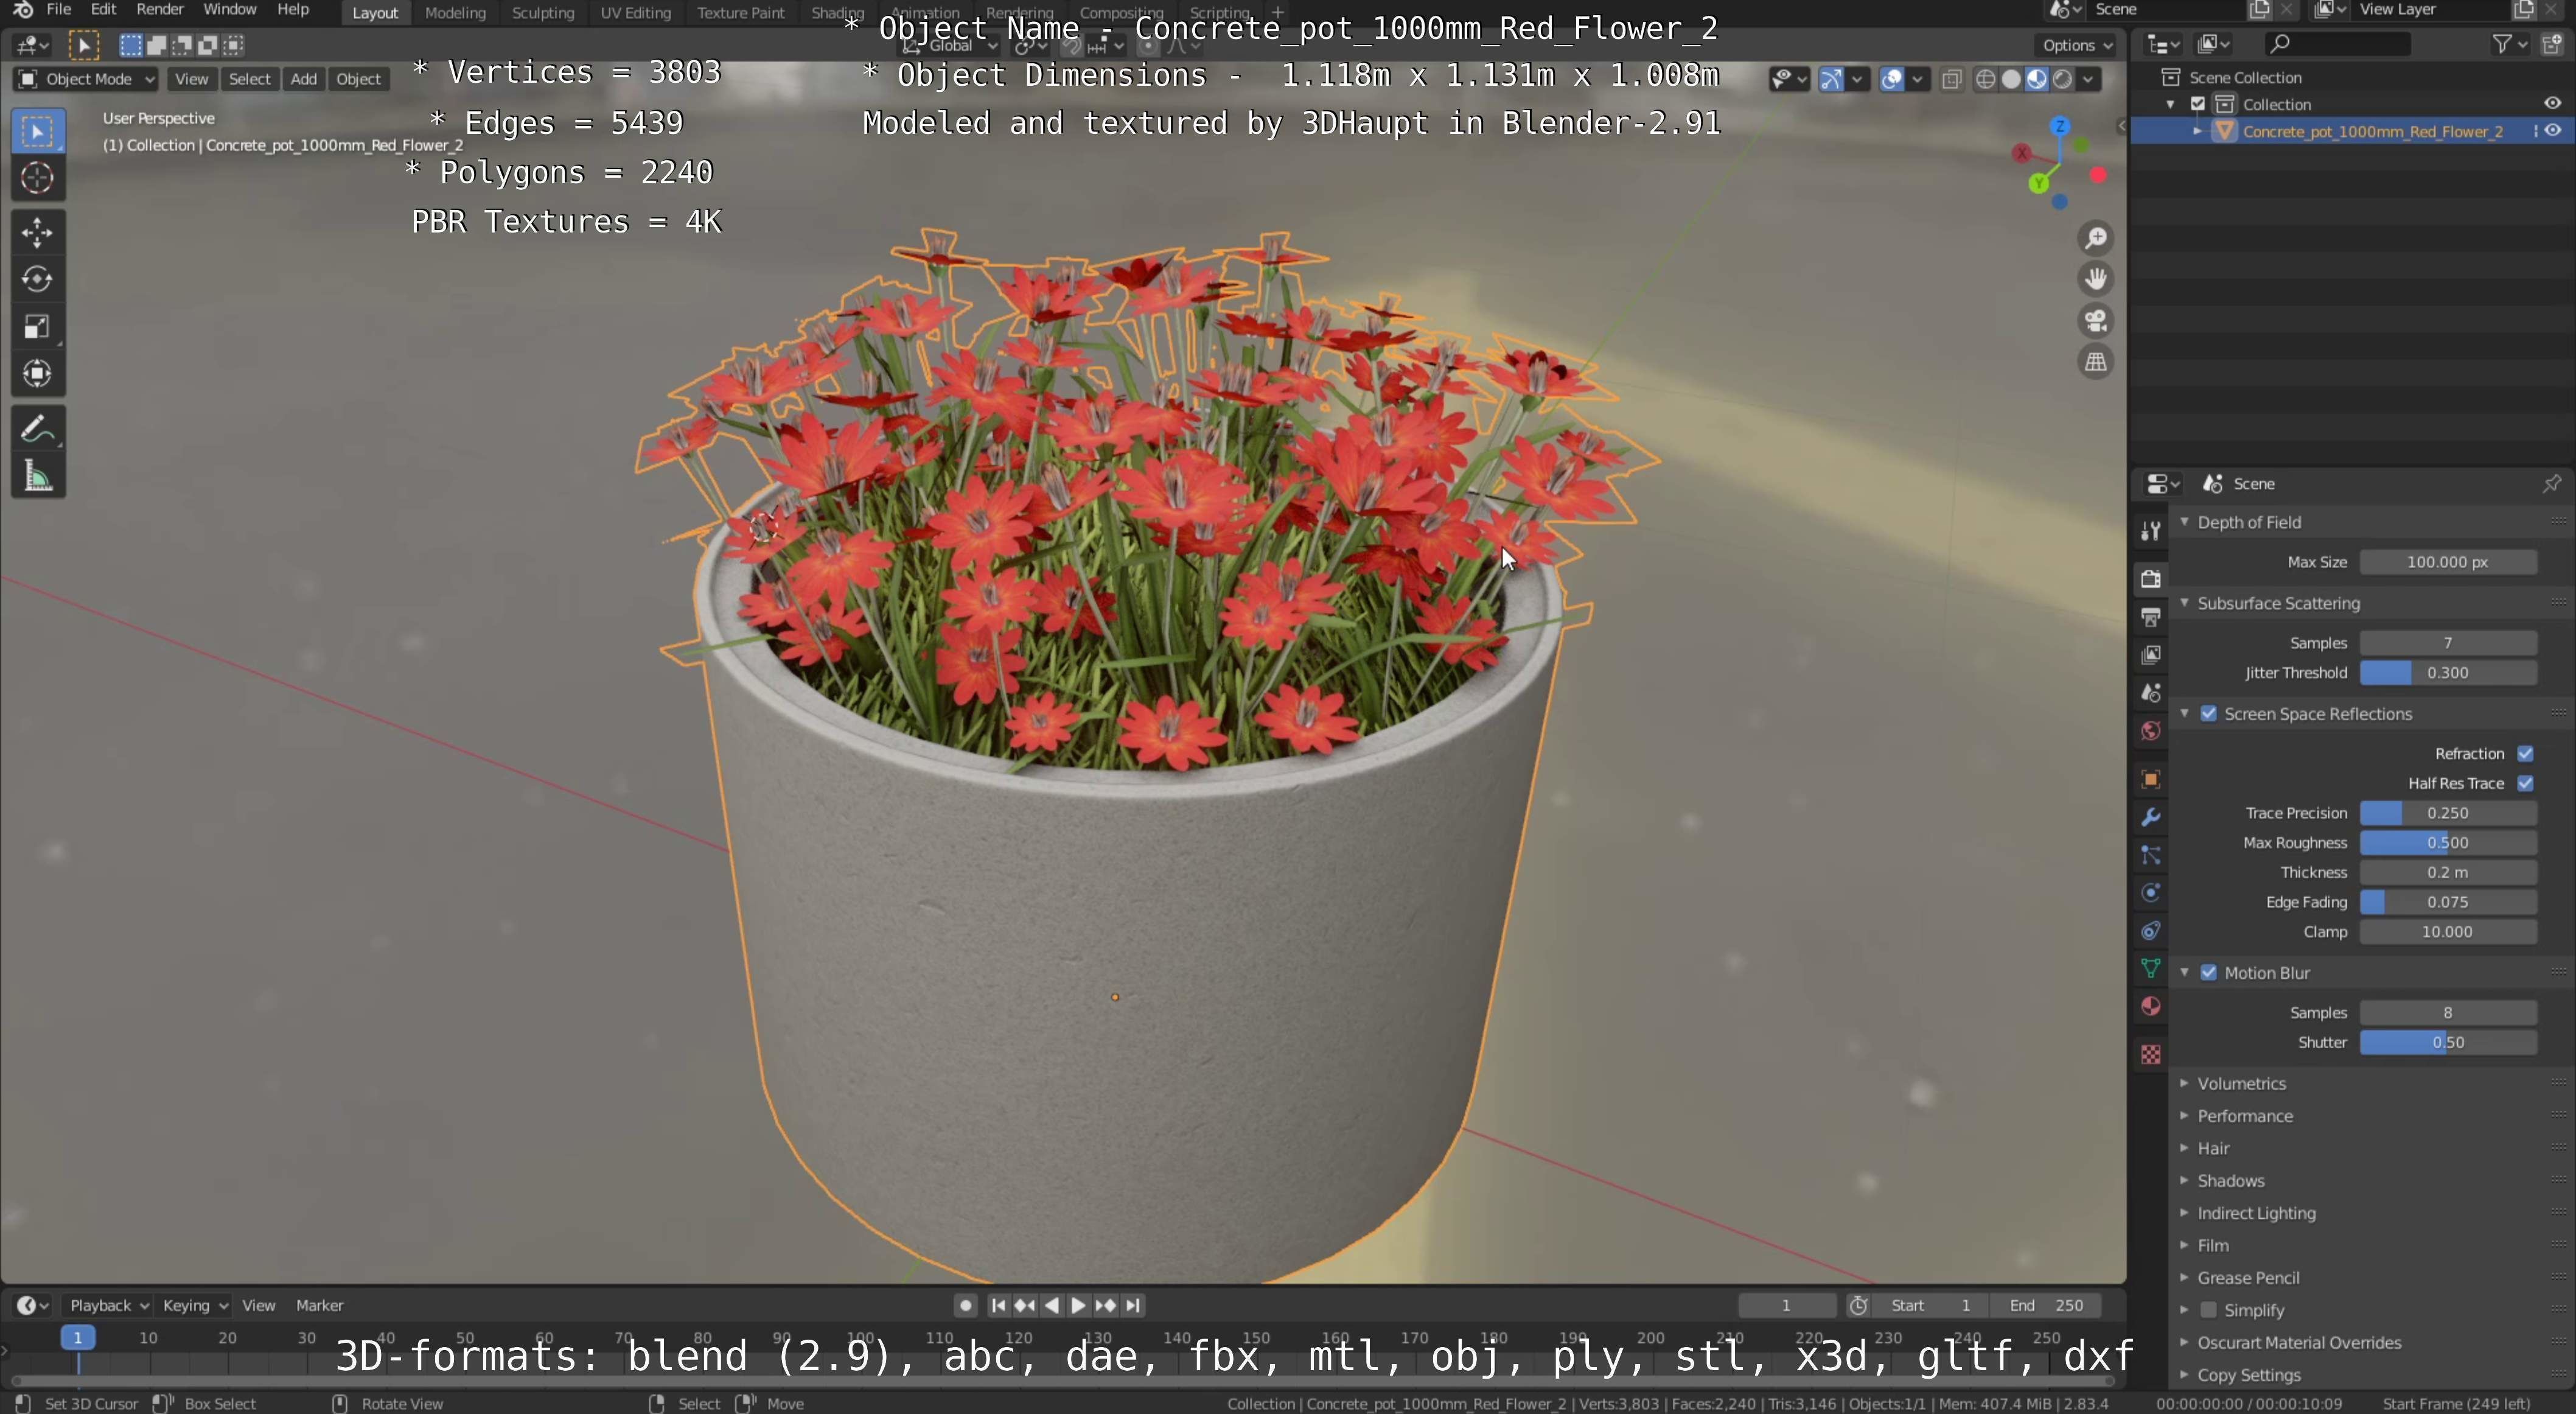Open the Texture properties tab

click(2150, 1054)
